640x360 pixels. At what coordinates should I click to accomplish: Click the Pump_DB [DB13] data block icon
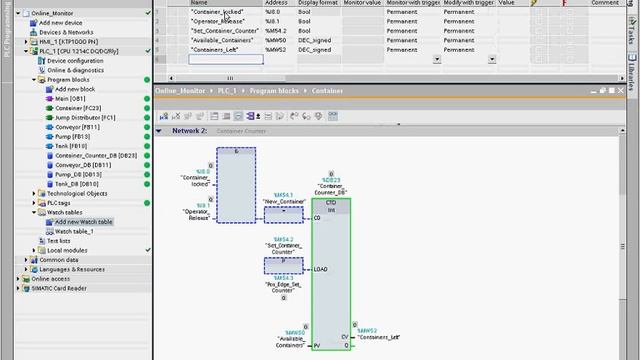pos(49,175)
